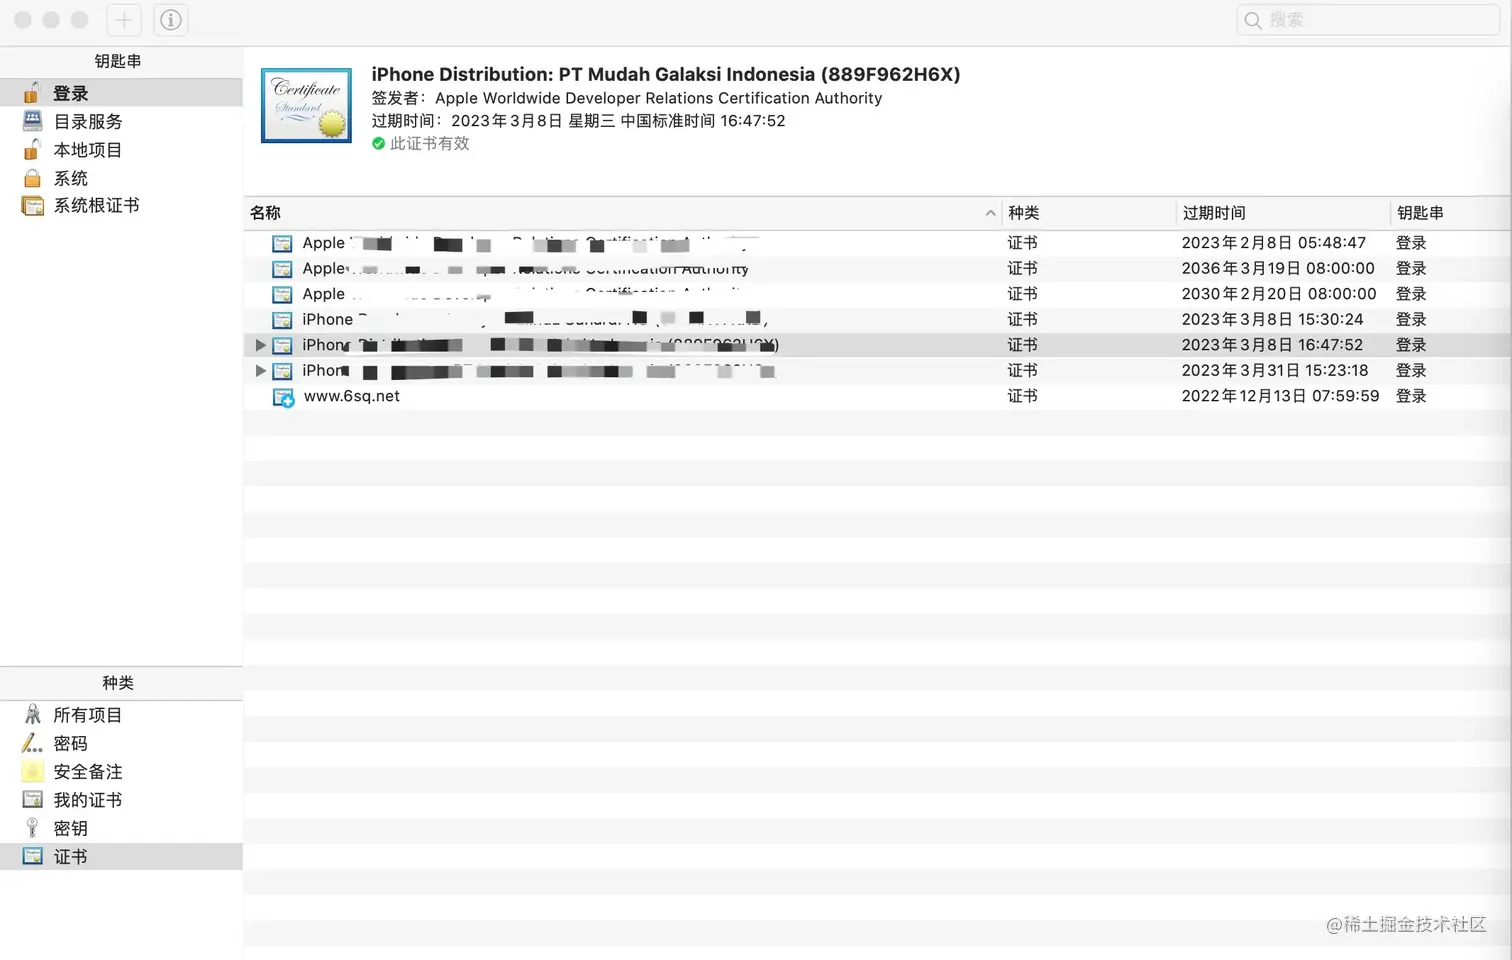Select certificate row expiring 2036年3月19日 08:00:00
This screenshot has width=1512, height=960.
877,268
